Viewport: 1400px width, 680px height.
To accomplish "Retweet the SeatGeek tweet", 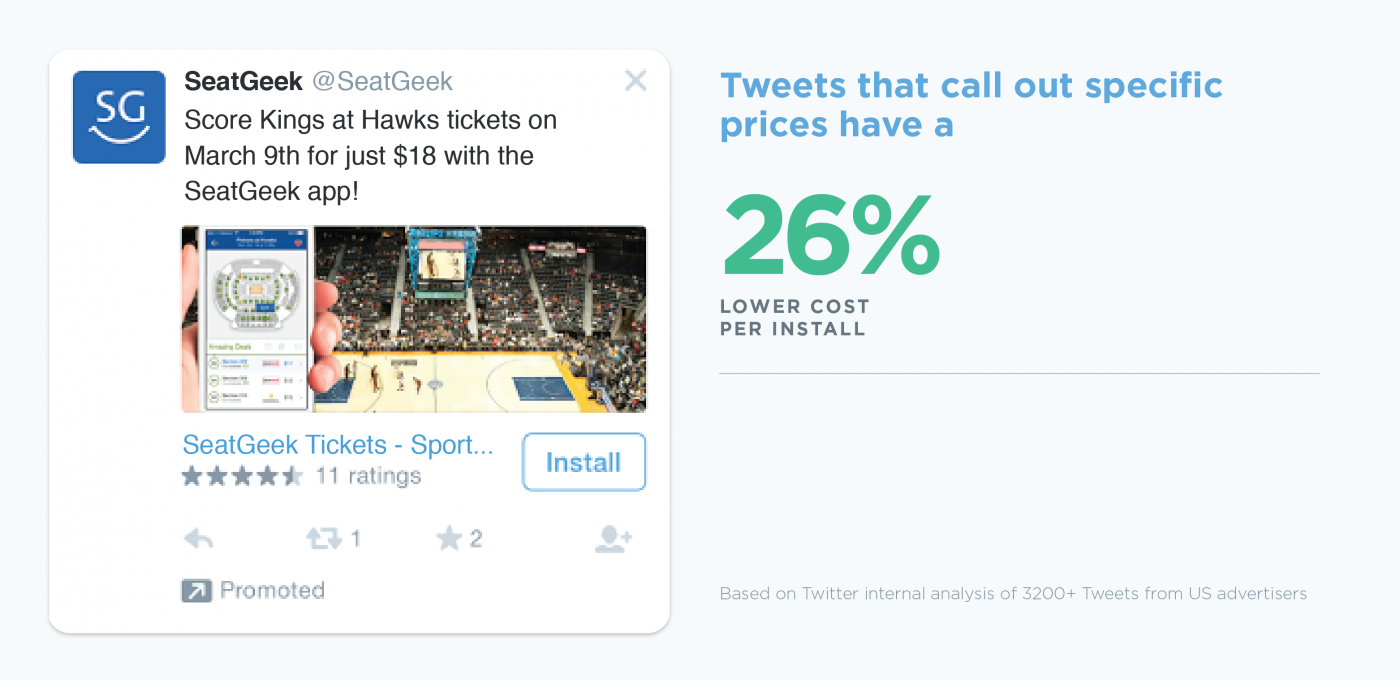I will click(324, 540).
